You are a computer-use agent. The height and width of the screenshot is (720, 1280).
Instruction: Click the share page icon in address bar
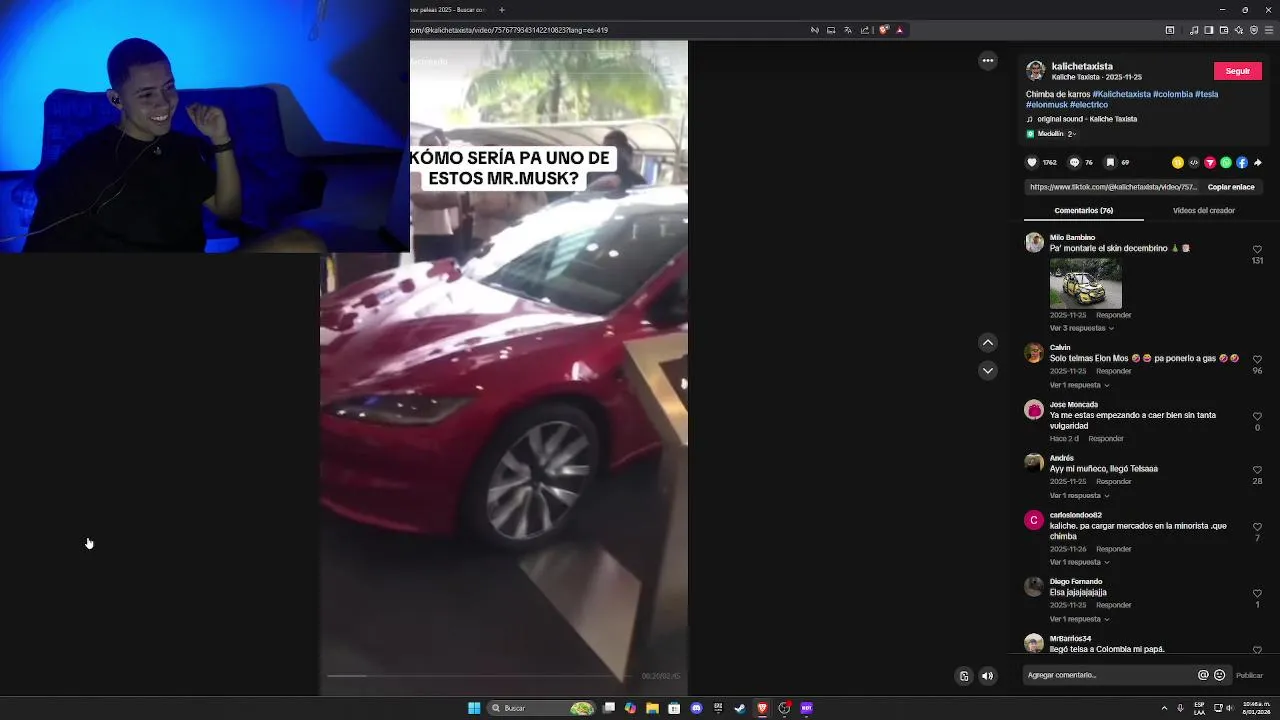pyautogui.click(x=865, y=30)
